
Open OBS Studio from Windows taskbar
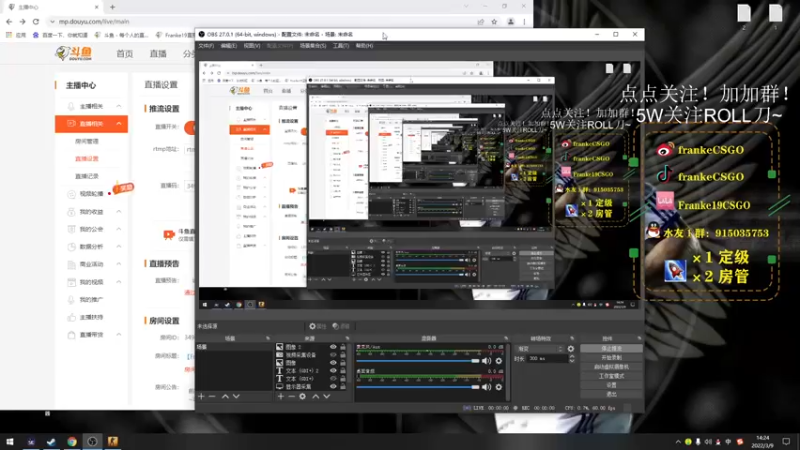point(92,441)
